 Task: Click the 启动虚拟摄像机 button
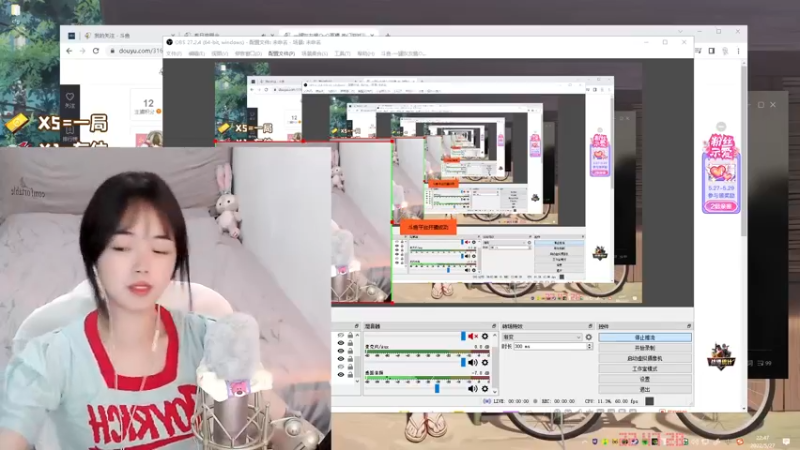point(645,358)
